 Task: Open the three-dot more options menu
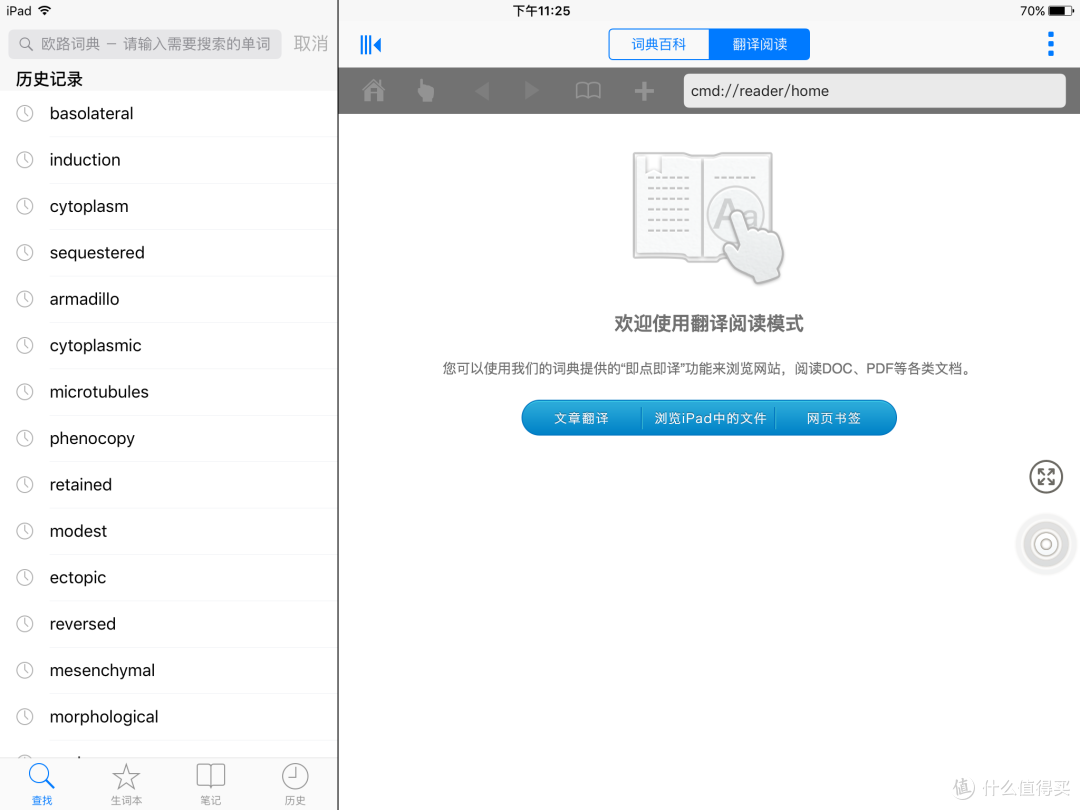1050,44
